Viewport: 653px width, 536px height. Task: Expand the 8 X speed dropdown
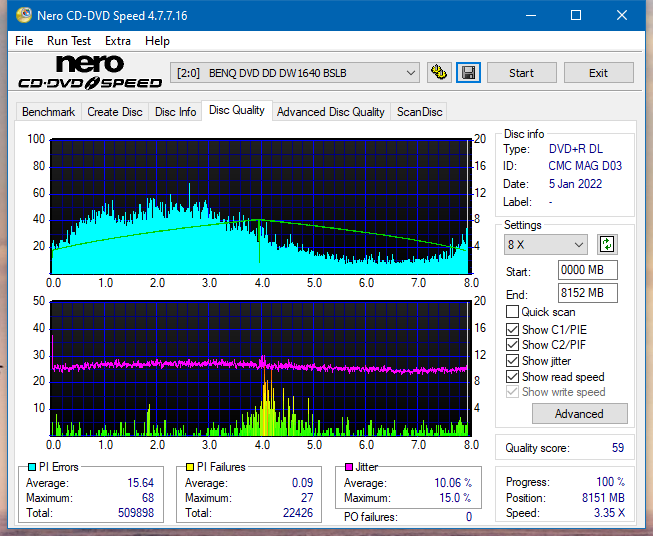[x=546, y=244]
